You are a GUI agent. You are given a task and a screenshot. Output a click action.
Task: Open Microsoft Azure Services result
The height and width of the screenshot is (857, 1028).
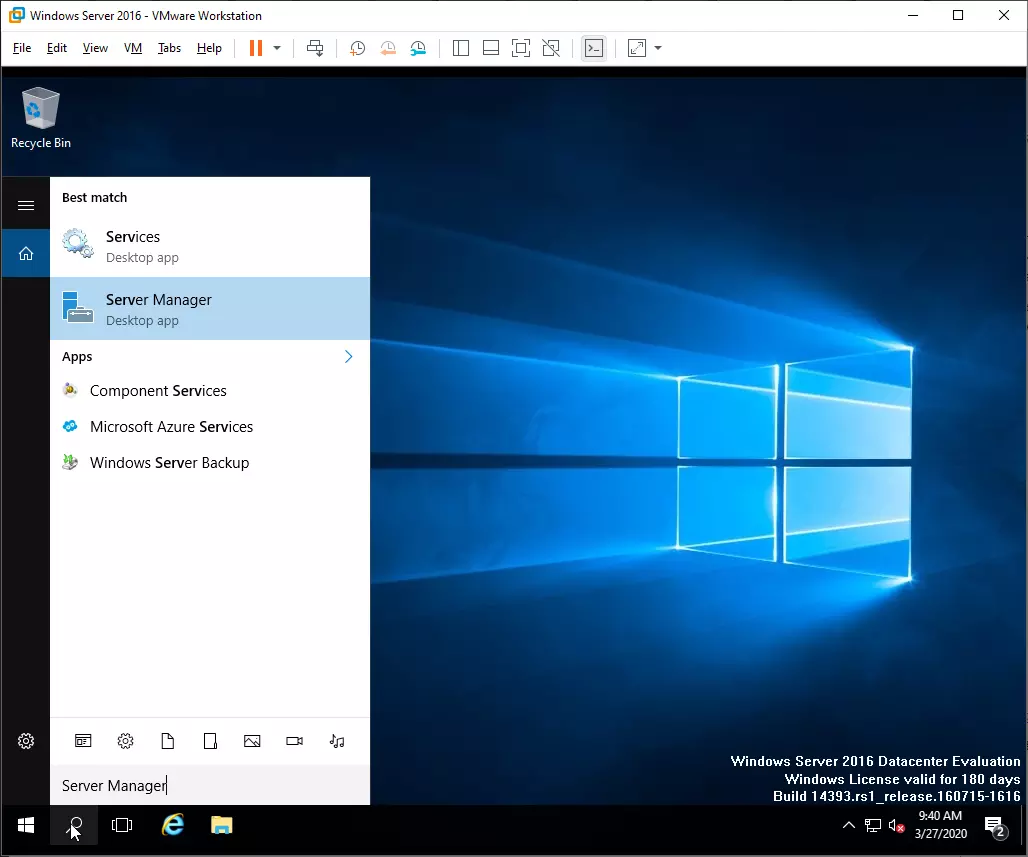click(210, 427)
